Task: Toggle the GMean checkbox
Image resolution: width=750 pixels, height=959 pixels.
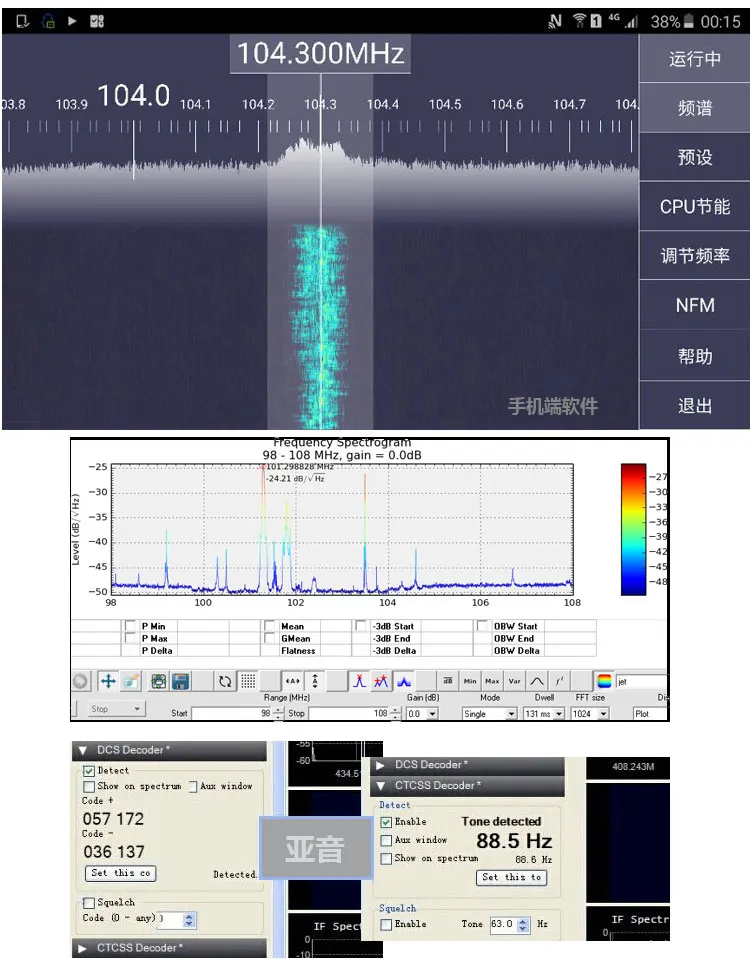Action: [269, 638]
